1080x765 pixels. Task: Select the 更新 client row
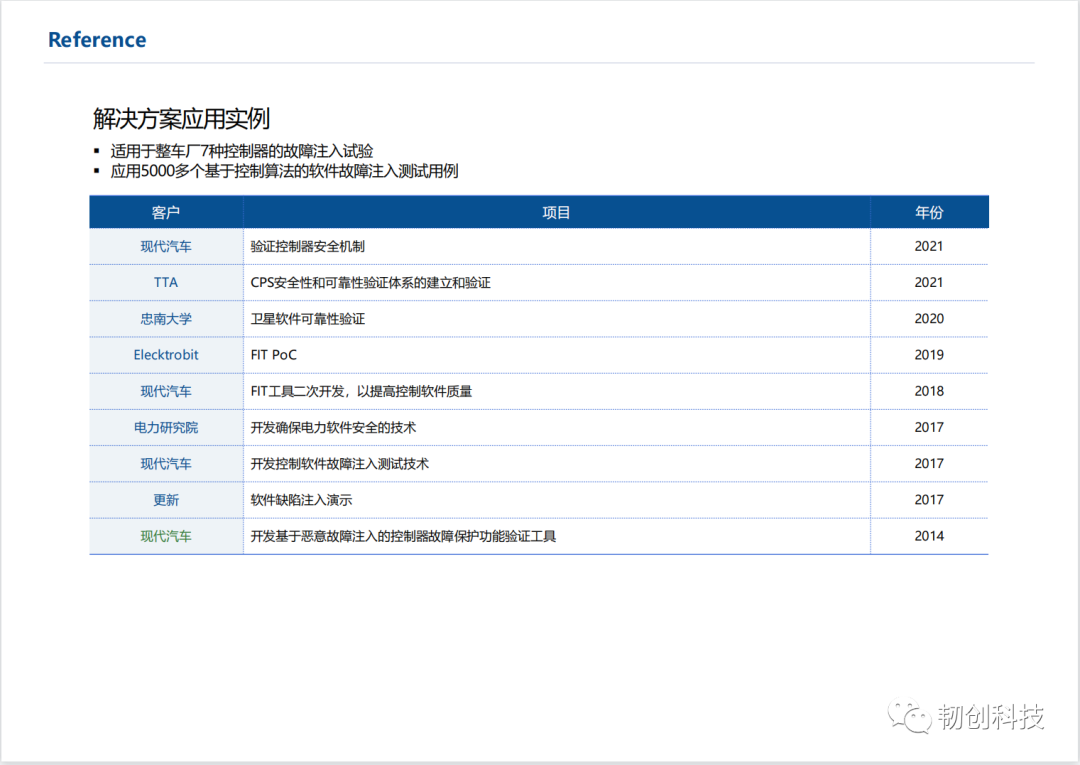coord(165,499)
